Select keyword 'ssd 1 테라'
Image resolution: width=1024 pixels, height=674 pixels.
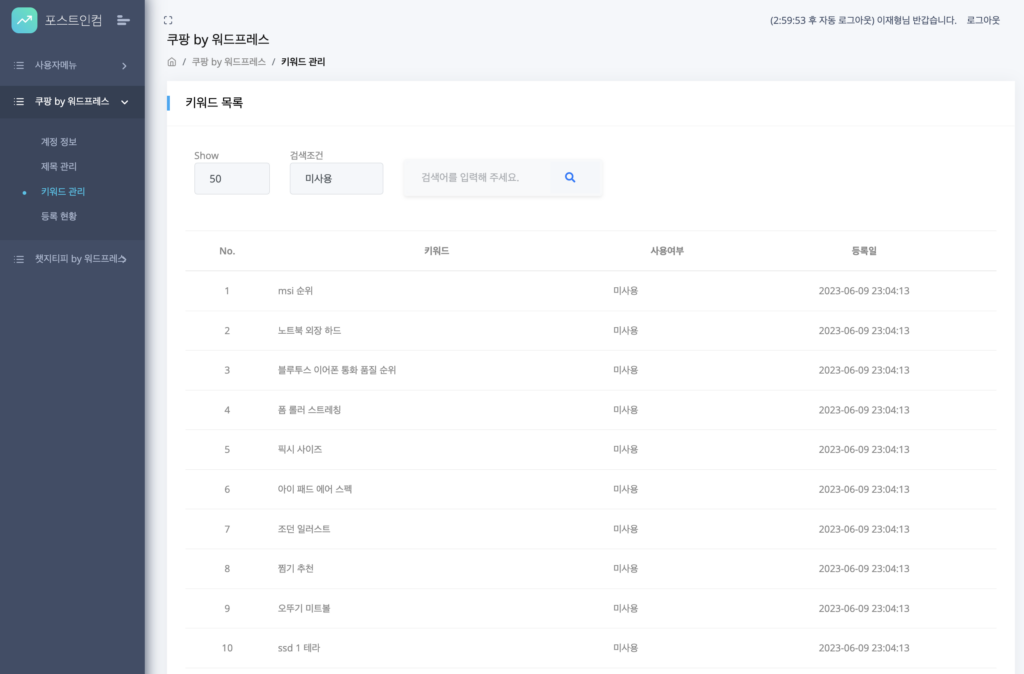click(x=299, y=648)
